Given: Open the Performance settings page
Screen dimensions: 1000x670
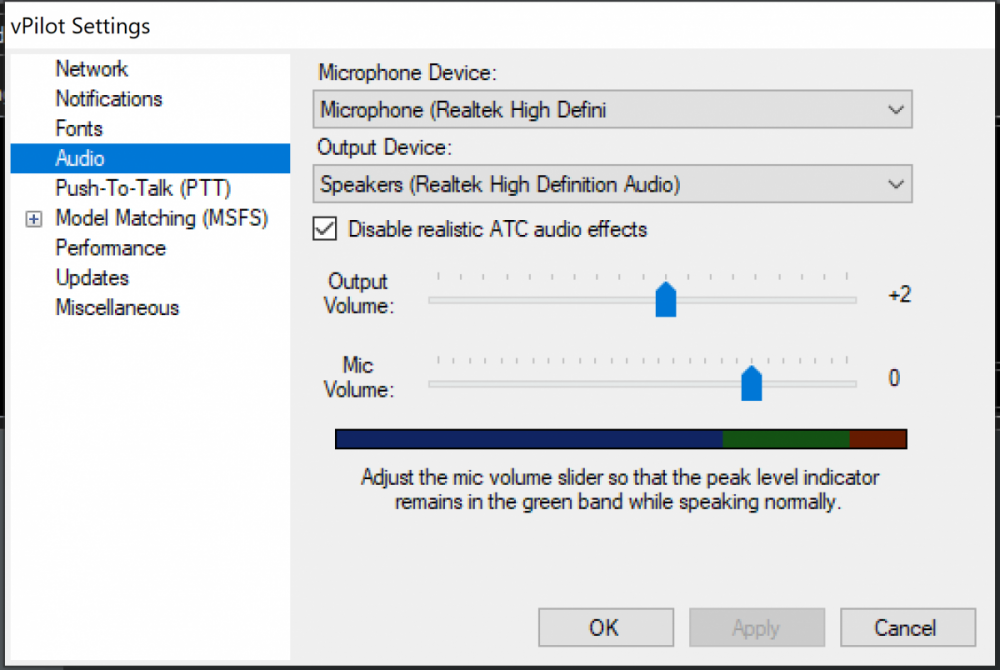Looking at the screenshot, I should [x=111, y=248].
